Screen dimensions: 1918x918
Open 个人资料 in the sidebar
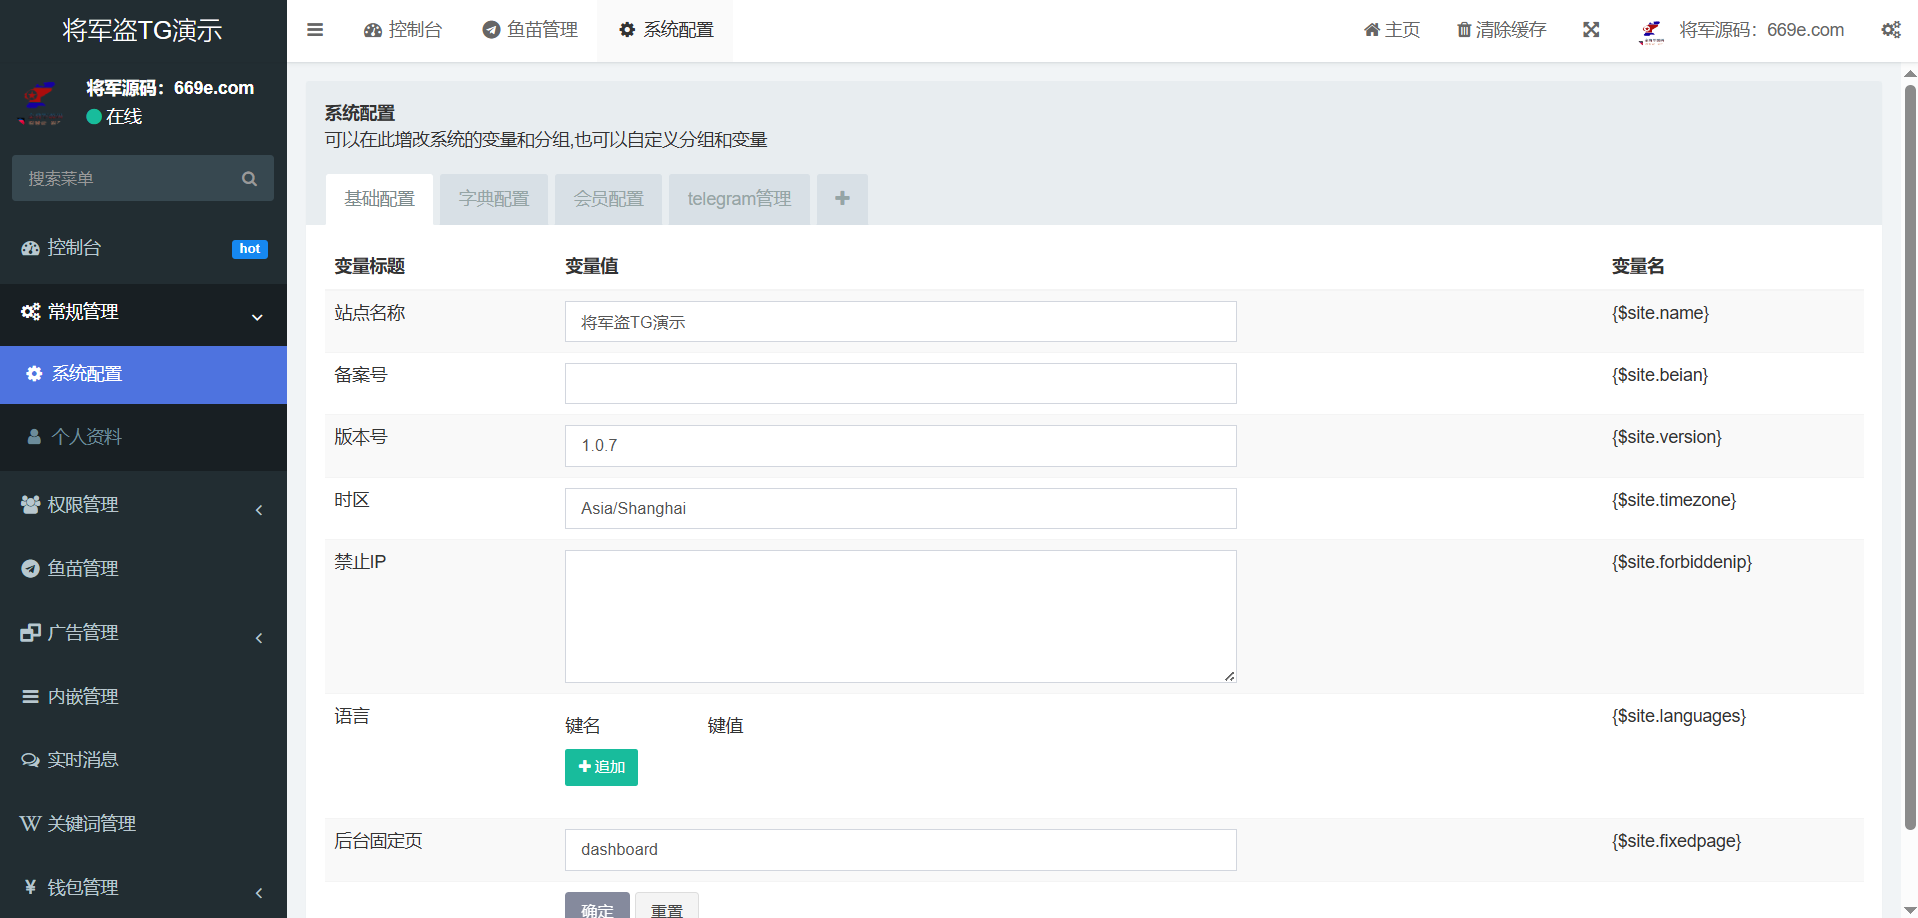tap(87, 437)
